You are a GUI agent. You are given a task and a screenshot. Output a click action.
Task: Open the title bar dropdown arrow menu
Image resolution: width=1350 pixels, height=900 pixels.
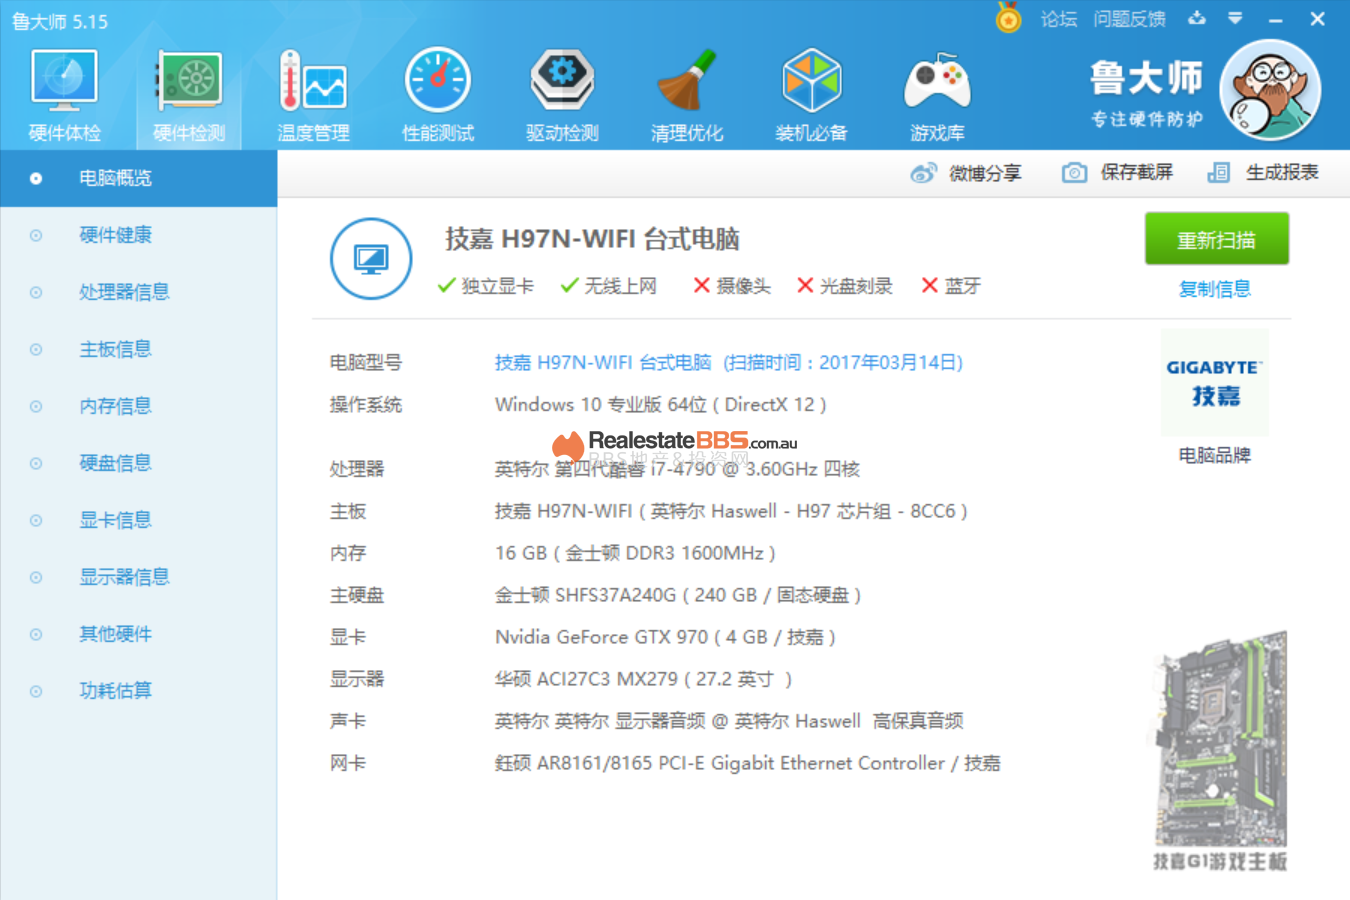tap(1235, 19)
